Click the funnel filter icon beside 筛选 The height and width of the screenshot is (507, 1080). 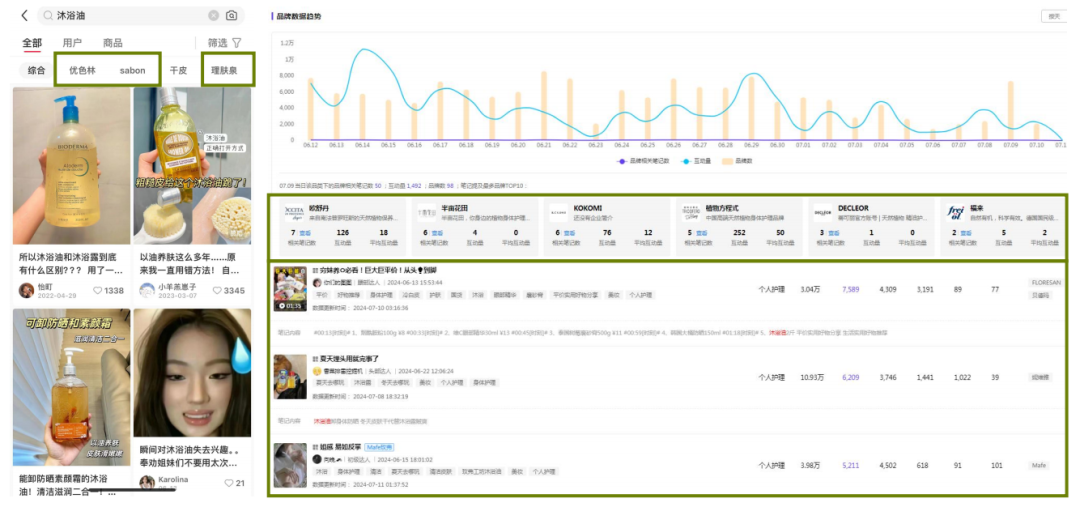click(x=237, y=43)
